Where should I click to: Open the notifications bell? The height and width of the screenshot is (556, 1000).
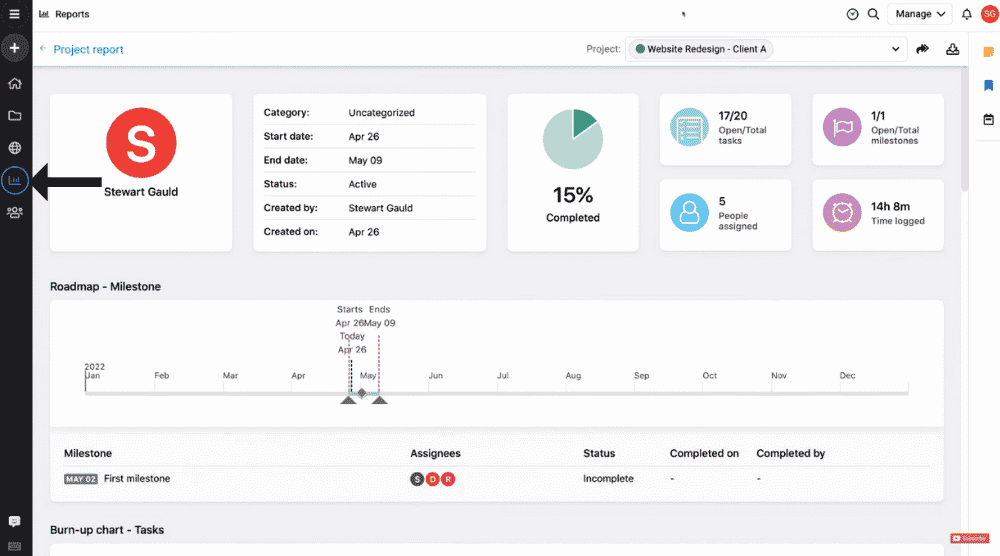[x=967, y=14]
